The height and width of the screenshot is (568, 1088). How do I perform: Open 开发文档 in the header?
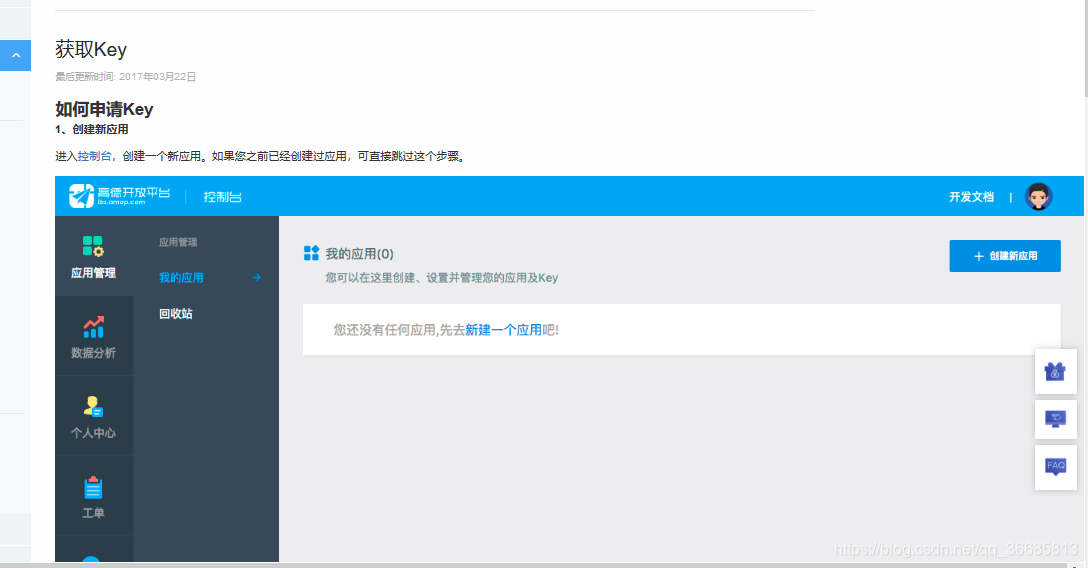(x=971, y=197)
